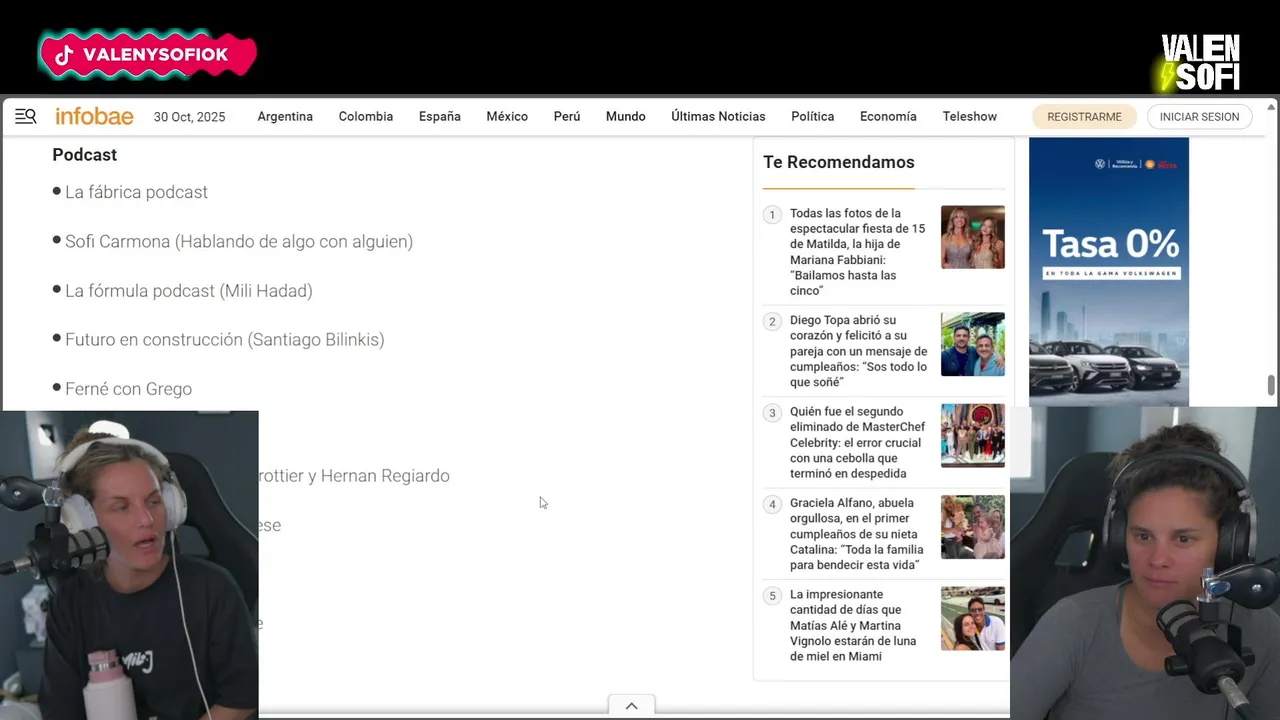
Task: Click the infobae logo
Action: 94,117
